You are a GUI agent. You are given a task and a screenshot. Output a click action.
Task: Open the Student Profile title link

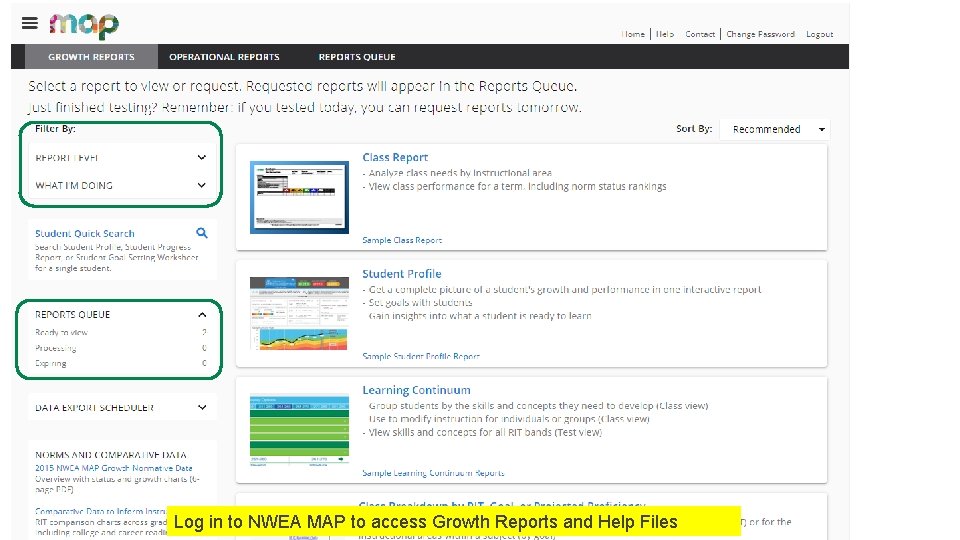click(402, 274)
